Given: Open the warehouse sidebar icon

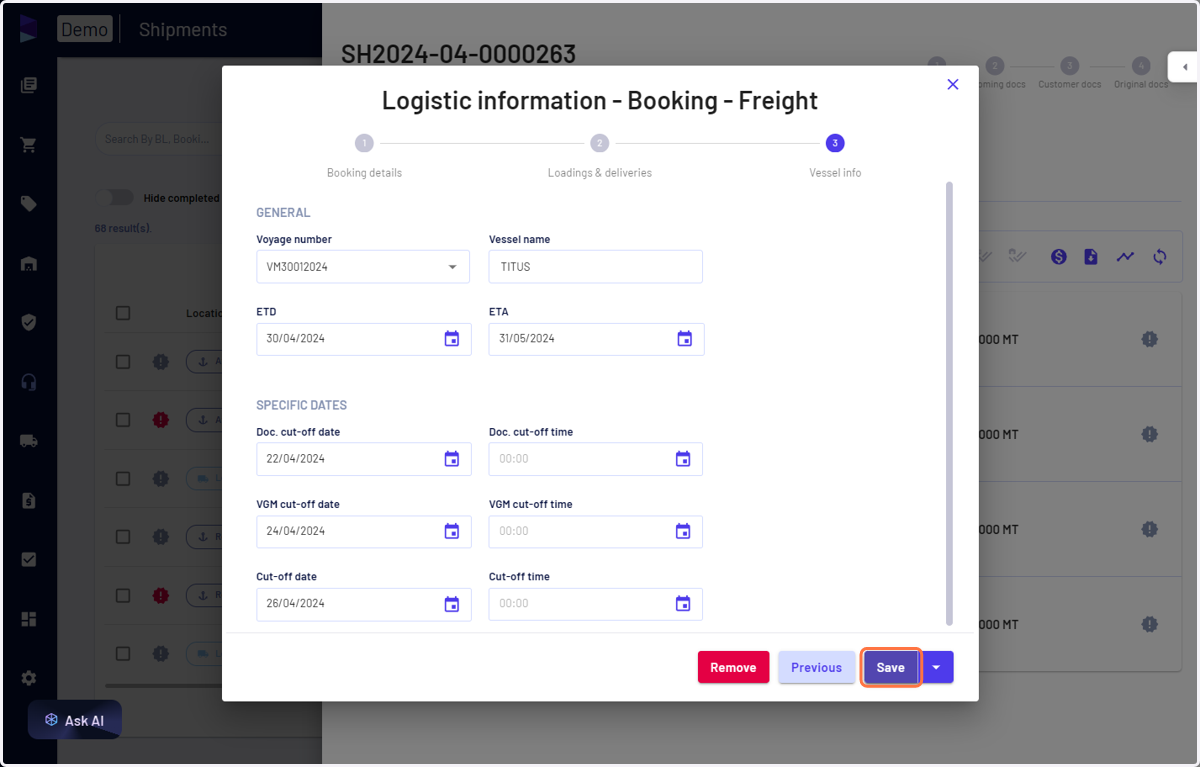Looking at the screenshot, I should click(x=29, y=264).
